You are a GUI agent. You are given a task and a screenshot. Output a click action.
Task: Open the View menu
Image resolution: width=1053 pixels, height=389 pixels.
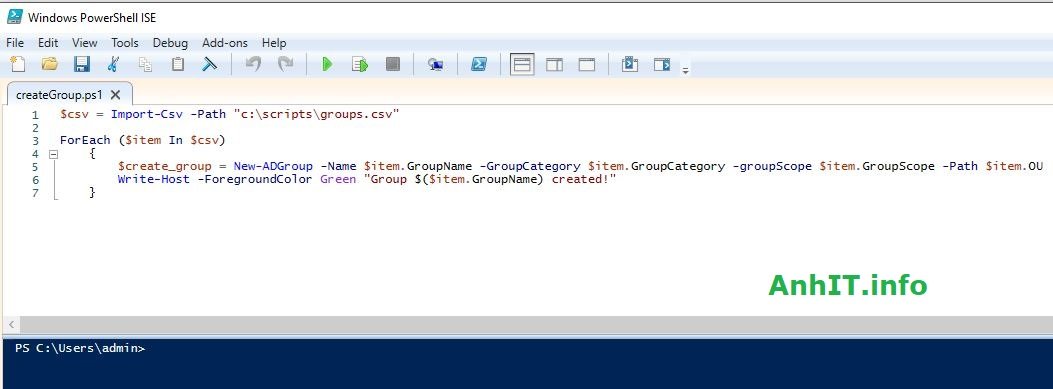tap(85, 42)
